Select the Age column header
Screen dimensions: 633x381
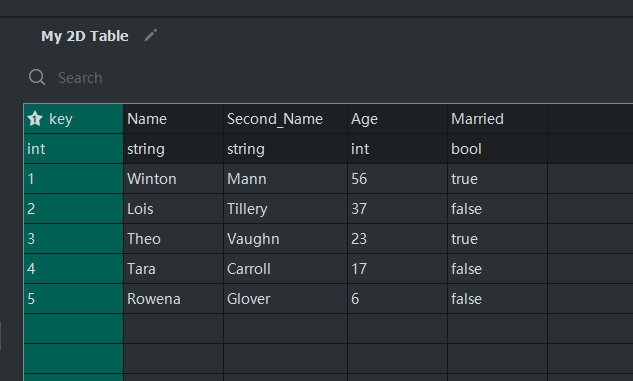click(x=397, y=119)
